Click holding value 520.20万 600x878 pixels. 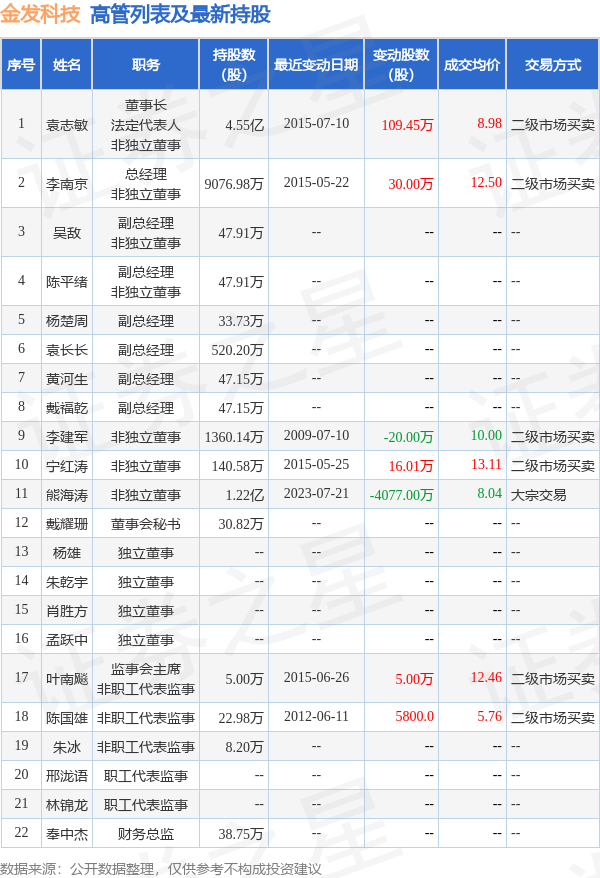tap(237, 350)
